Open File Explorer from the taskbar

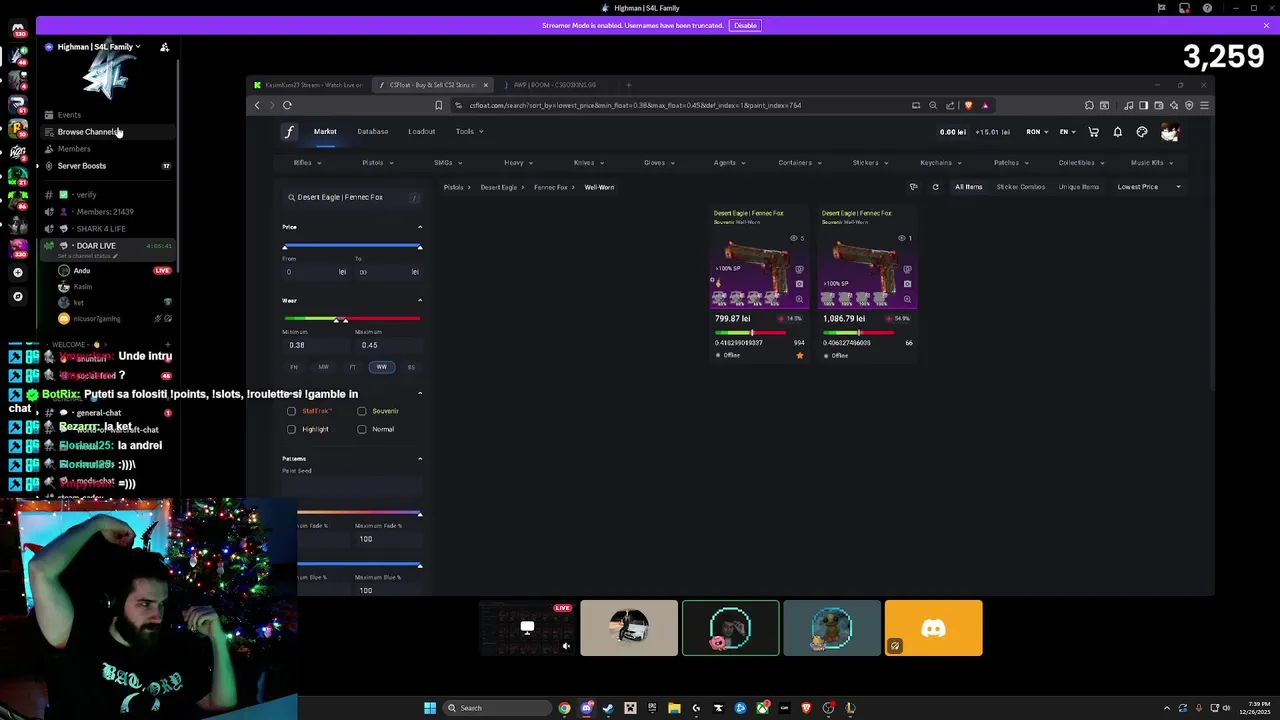click(674, 708)
